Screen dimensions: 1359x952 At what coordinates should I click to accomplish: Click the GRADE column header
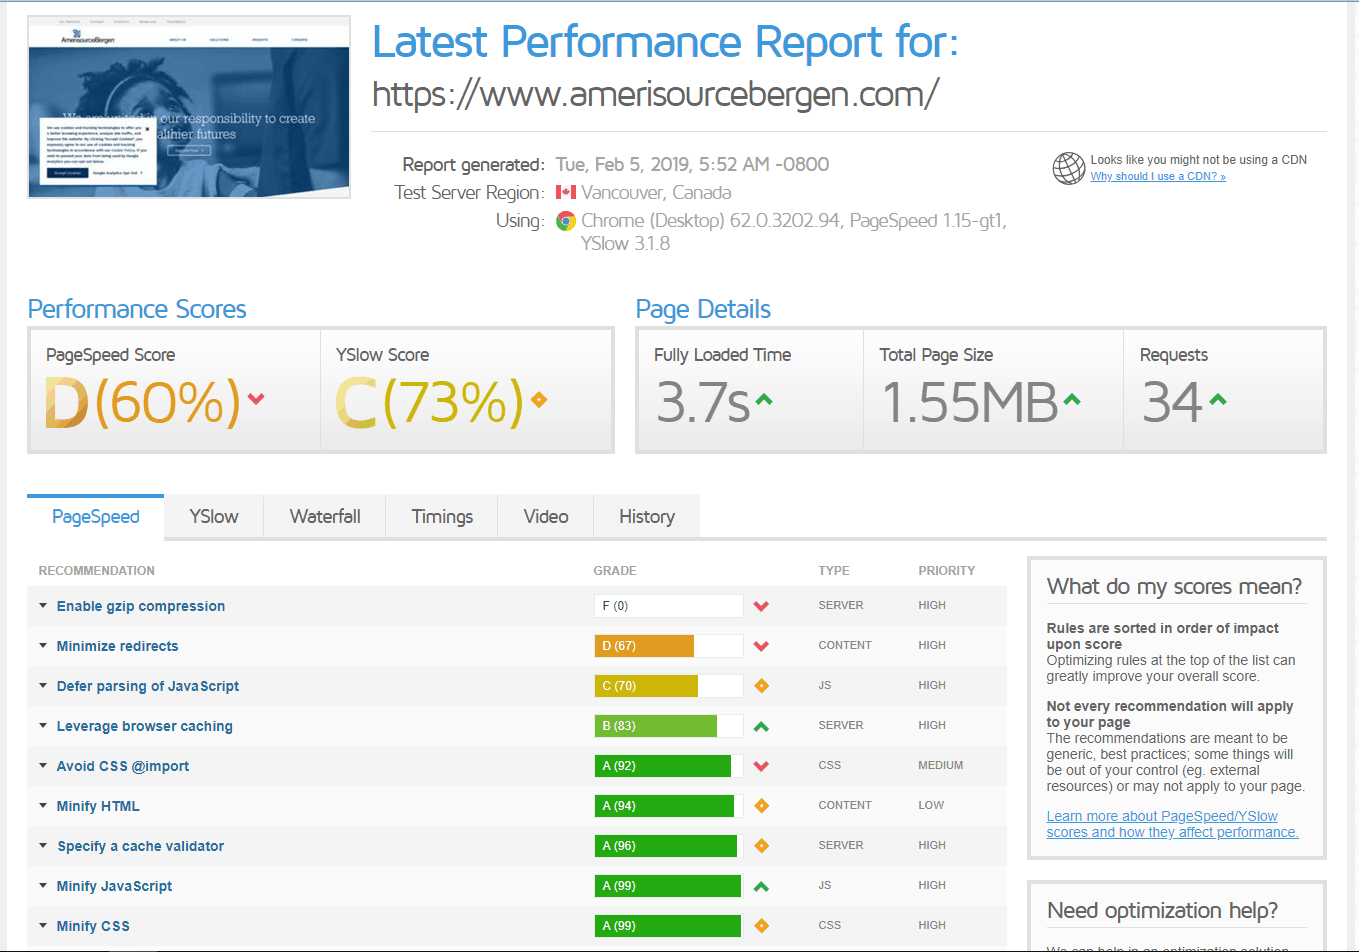click(615, 571)
